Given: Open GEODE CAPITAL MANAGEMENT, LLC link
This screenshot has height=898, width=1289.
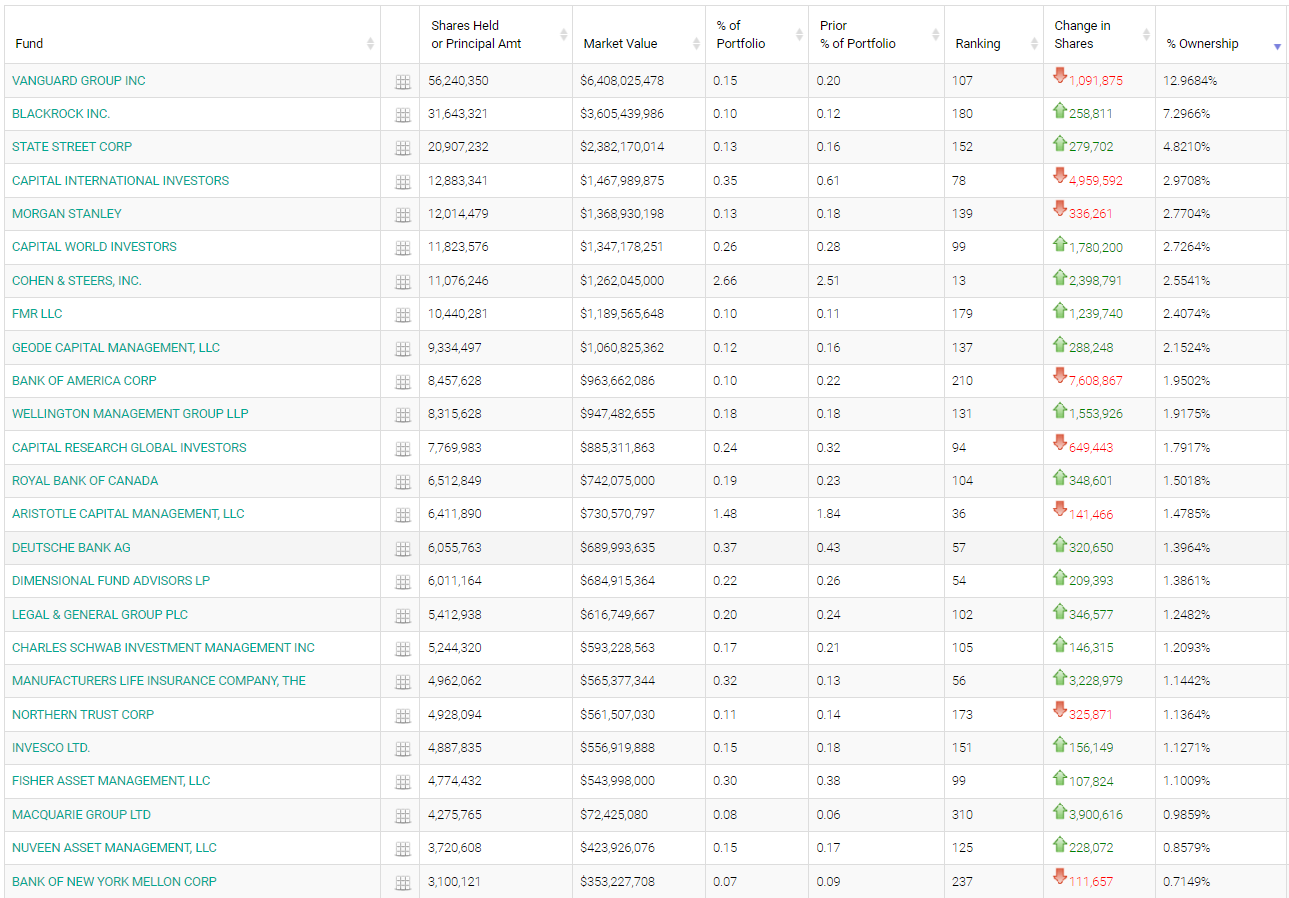Looking at the screenshot, I should tap(116, 348).
